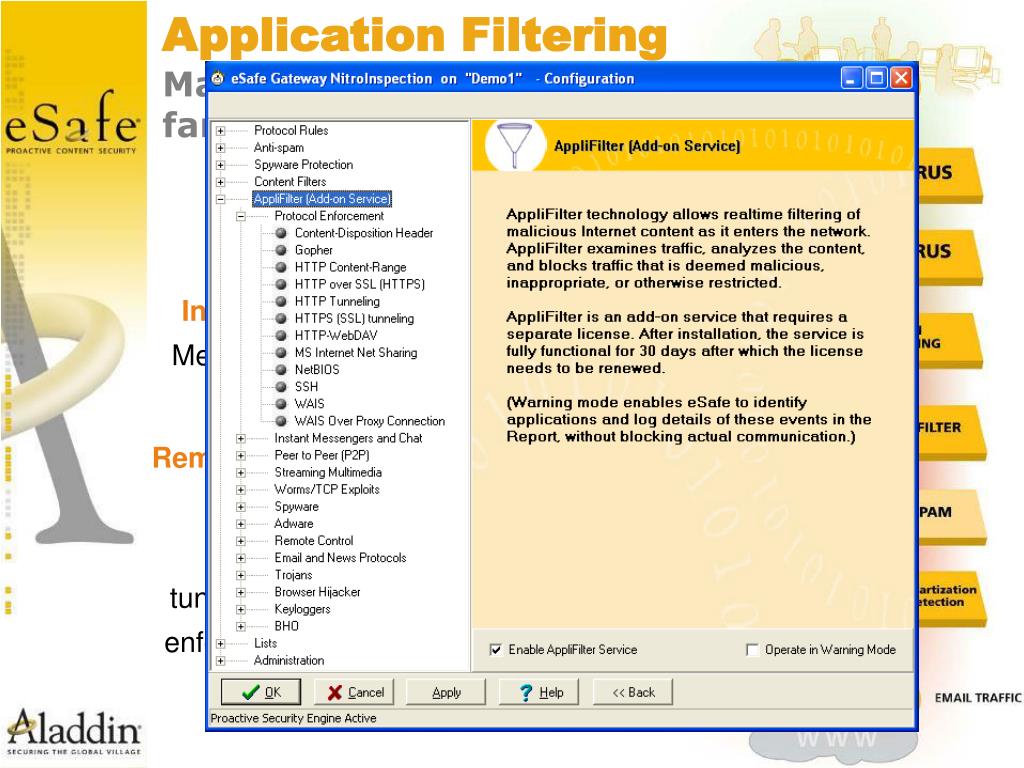Maximize the eSafe Configuration window
1024x768 pixels.
pos(876,78)
